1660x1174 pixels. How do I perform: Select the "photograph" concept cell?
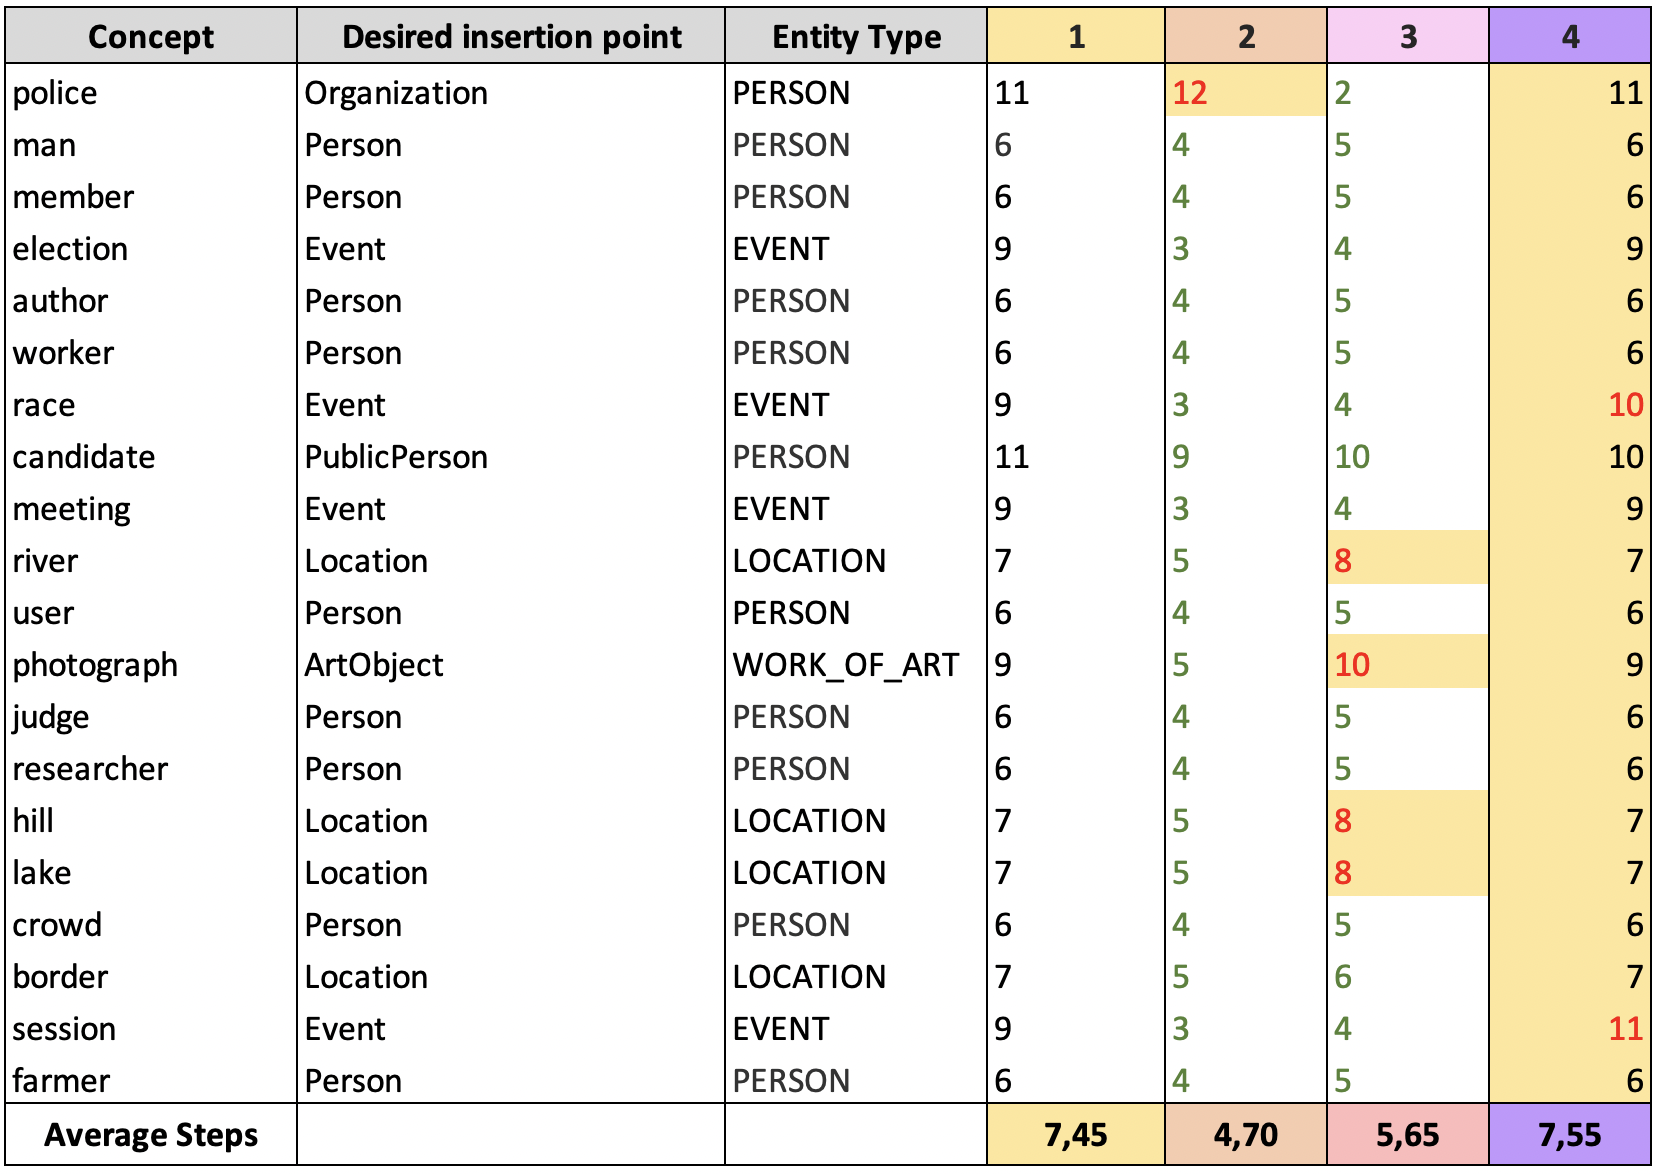coord(95,665)
